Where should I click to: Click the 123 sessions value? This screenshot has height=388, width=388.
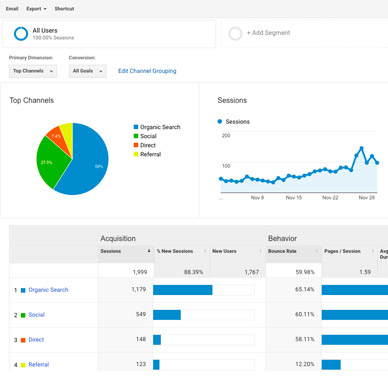click(141, 364)
